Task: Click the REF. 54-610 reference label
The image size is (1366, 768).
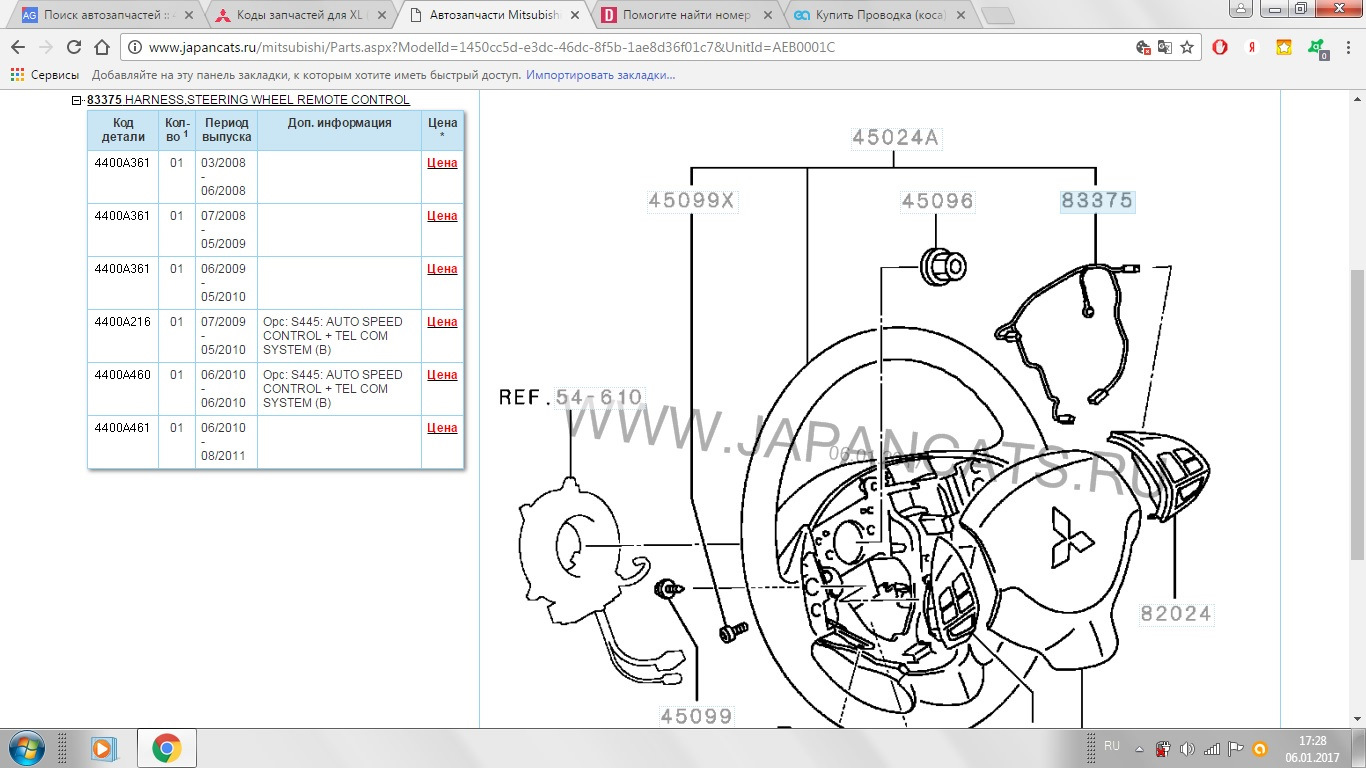Action: point(571,398)
